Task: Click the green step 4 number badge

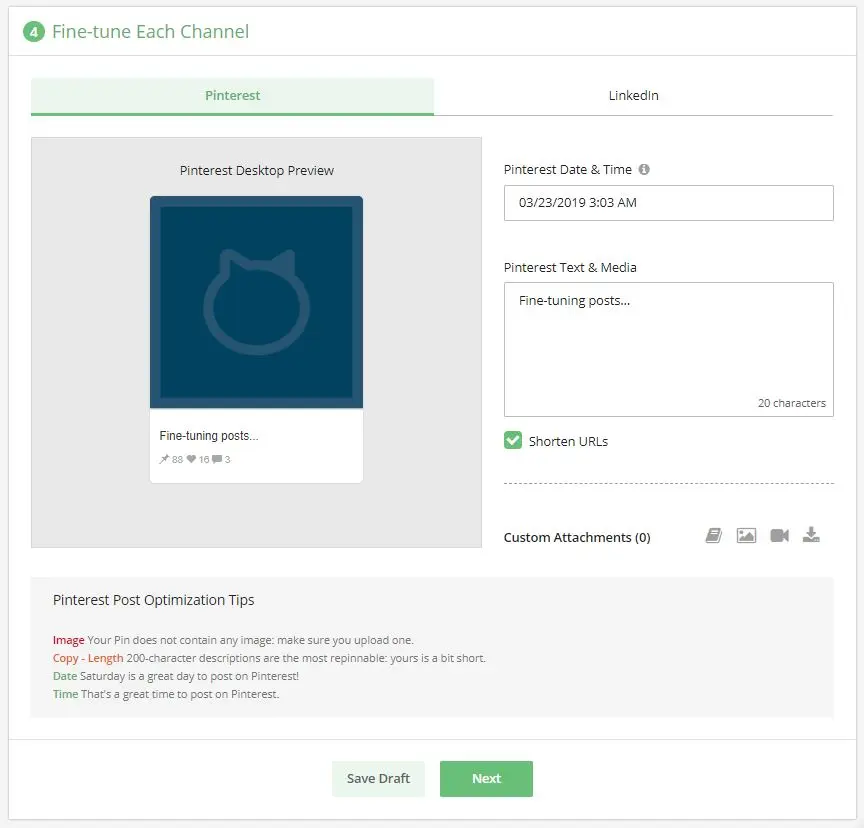Action: (34, 32)
